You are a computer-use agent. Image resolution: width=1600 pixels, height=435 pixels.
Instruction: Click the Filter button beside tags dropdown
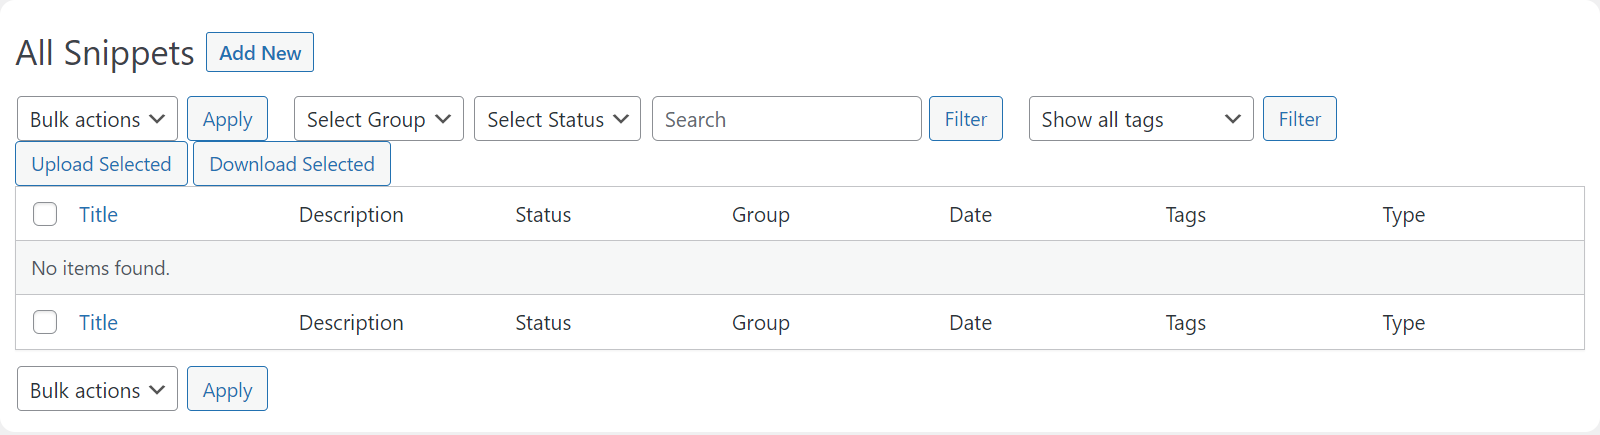coord(1299,119)
